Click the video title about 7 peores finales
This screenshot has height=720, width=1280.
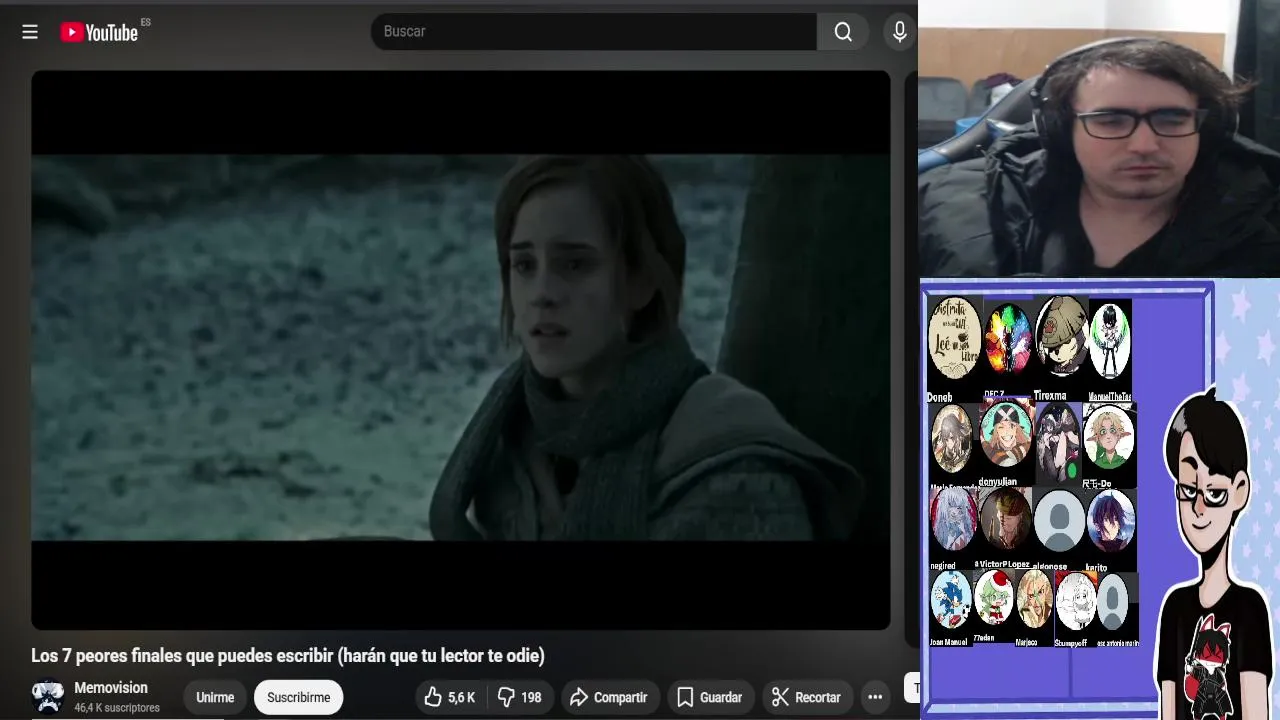[288, 656]
